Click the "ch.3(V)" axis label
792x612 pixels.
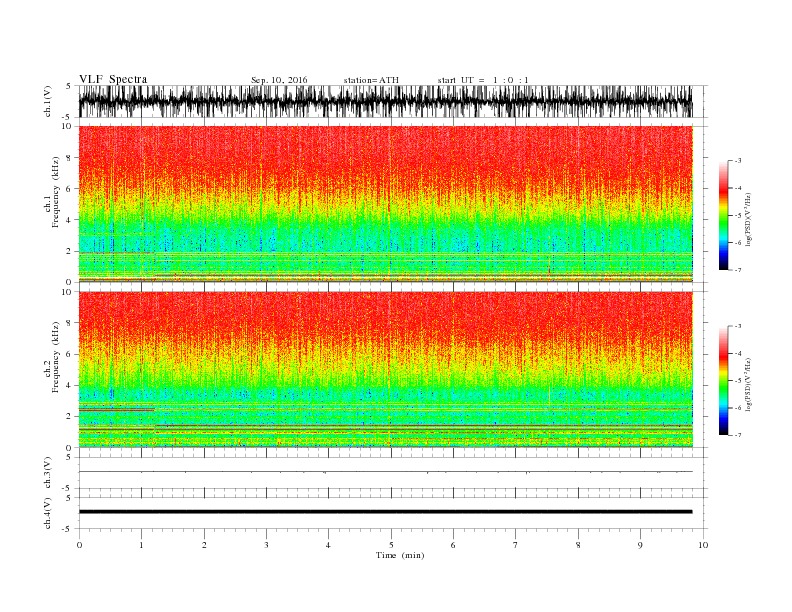tap(48, 473)
